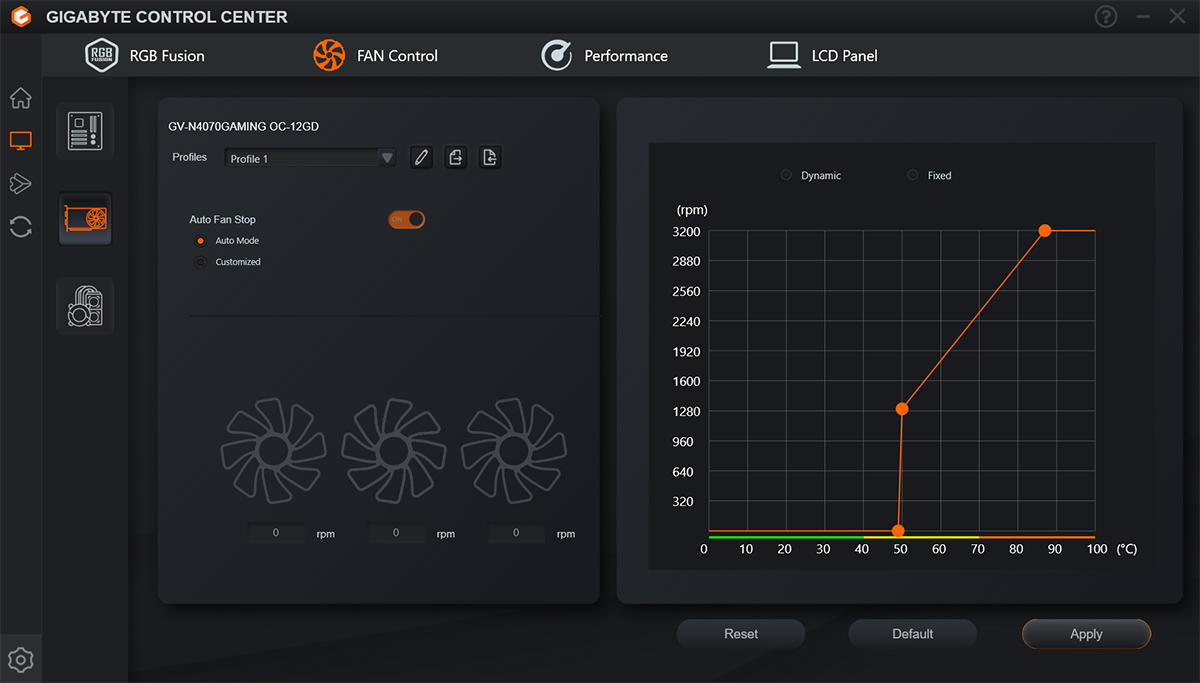Choose the Customized radio option
The width and height of the screenshot is (1200, 683).
pyautogui.click(x=201, y=262)
